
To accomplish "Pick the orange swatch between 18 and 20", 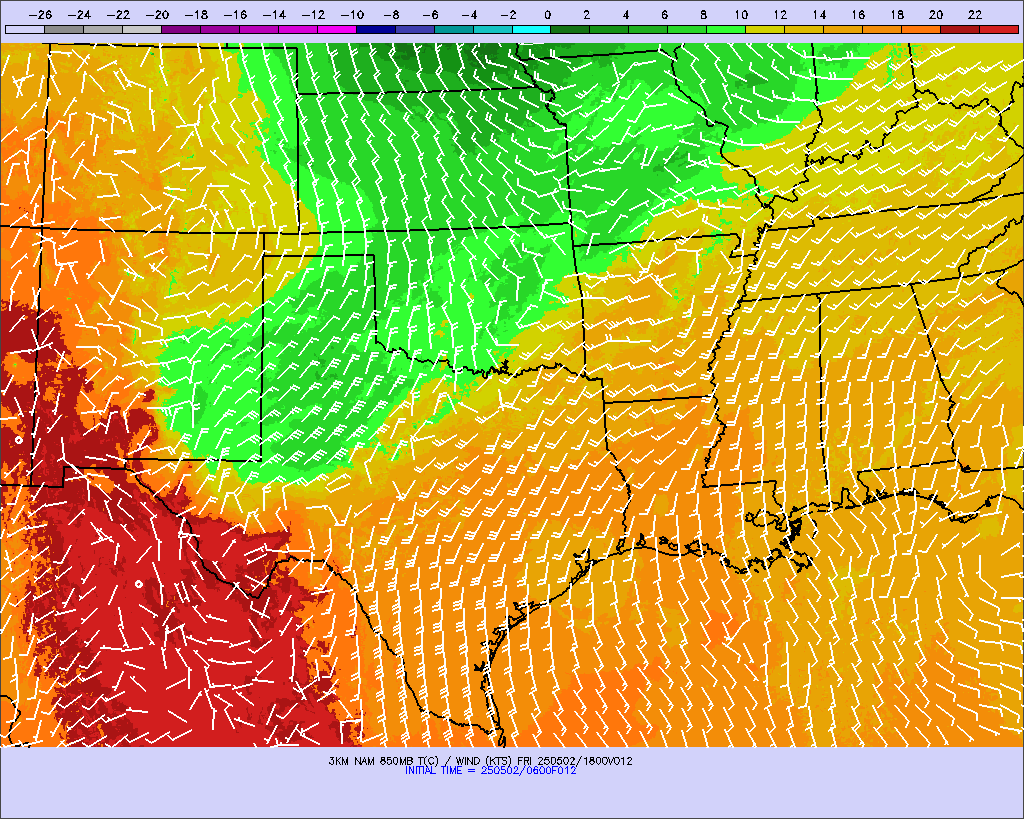I will [921, 29].
